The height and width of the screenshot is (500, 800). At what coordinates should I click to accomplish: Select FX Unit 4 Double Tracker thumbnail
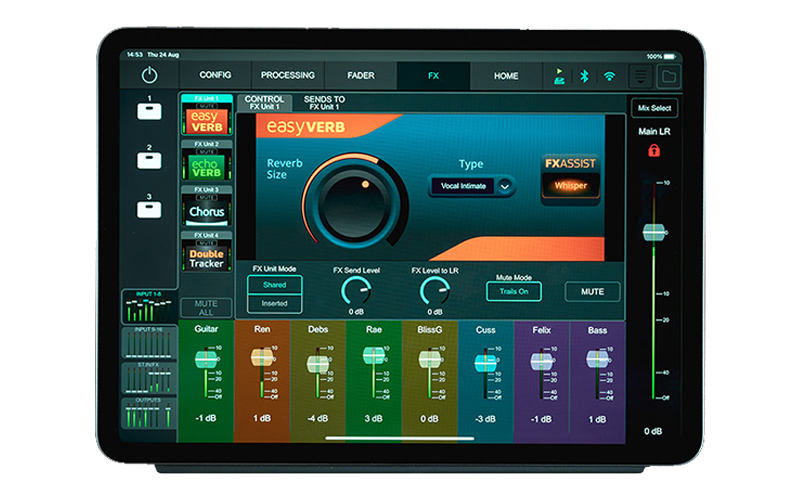[207, 252]
